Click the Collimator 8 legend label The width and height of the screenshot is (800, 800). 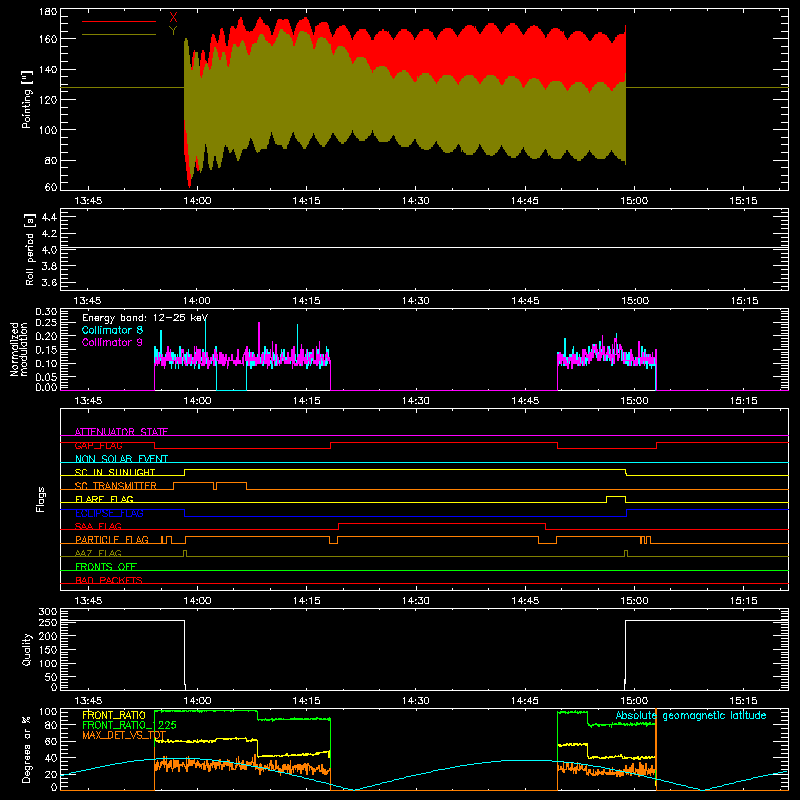coord(112,330)
